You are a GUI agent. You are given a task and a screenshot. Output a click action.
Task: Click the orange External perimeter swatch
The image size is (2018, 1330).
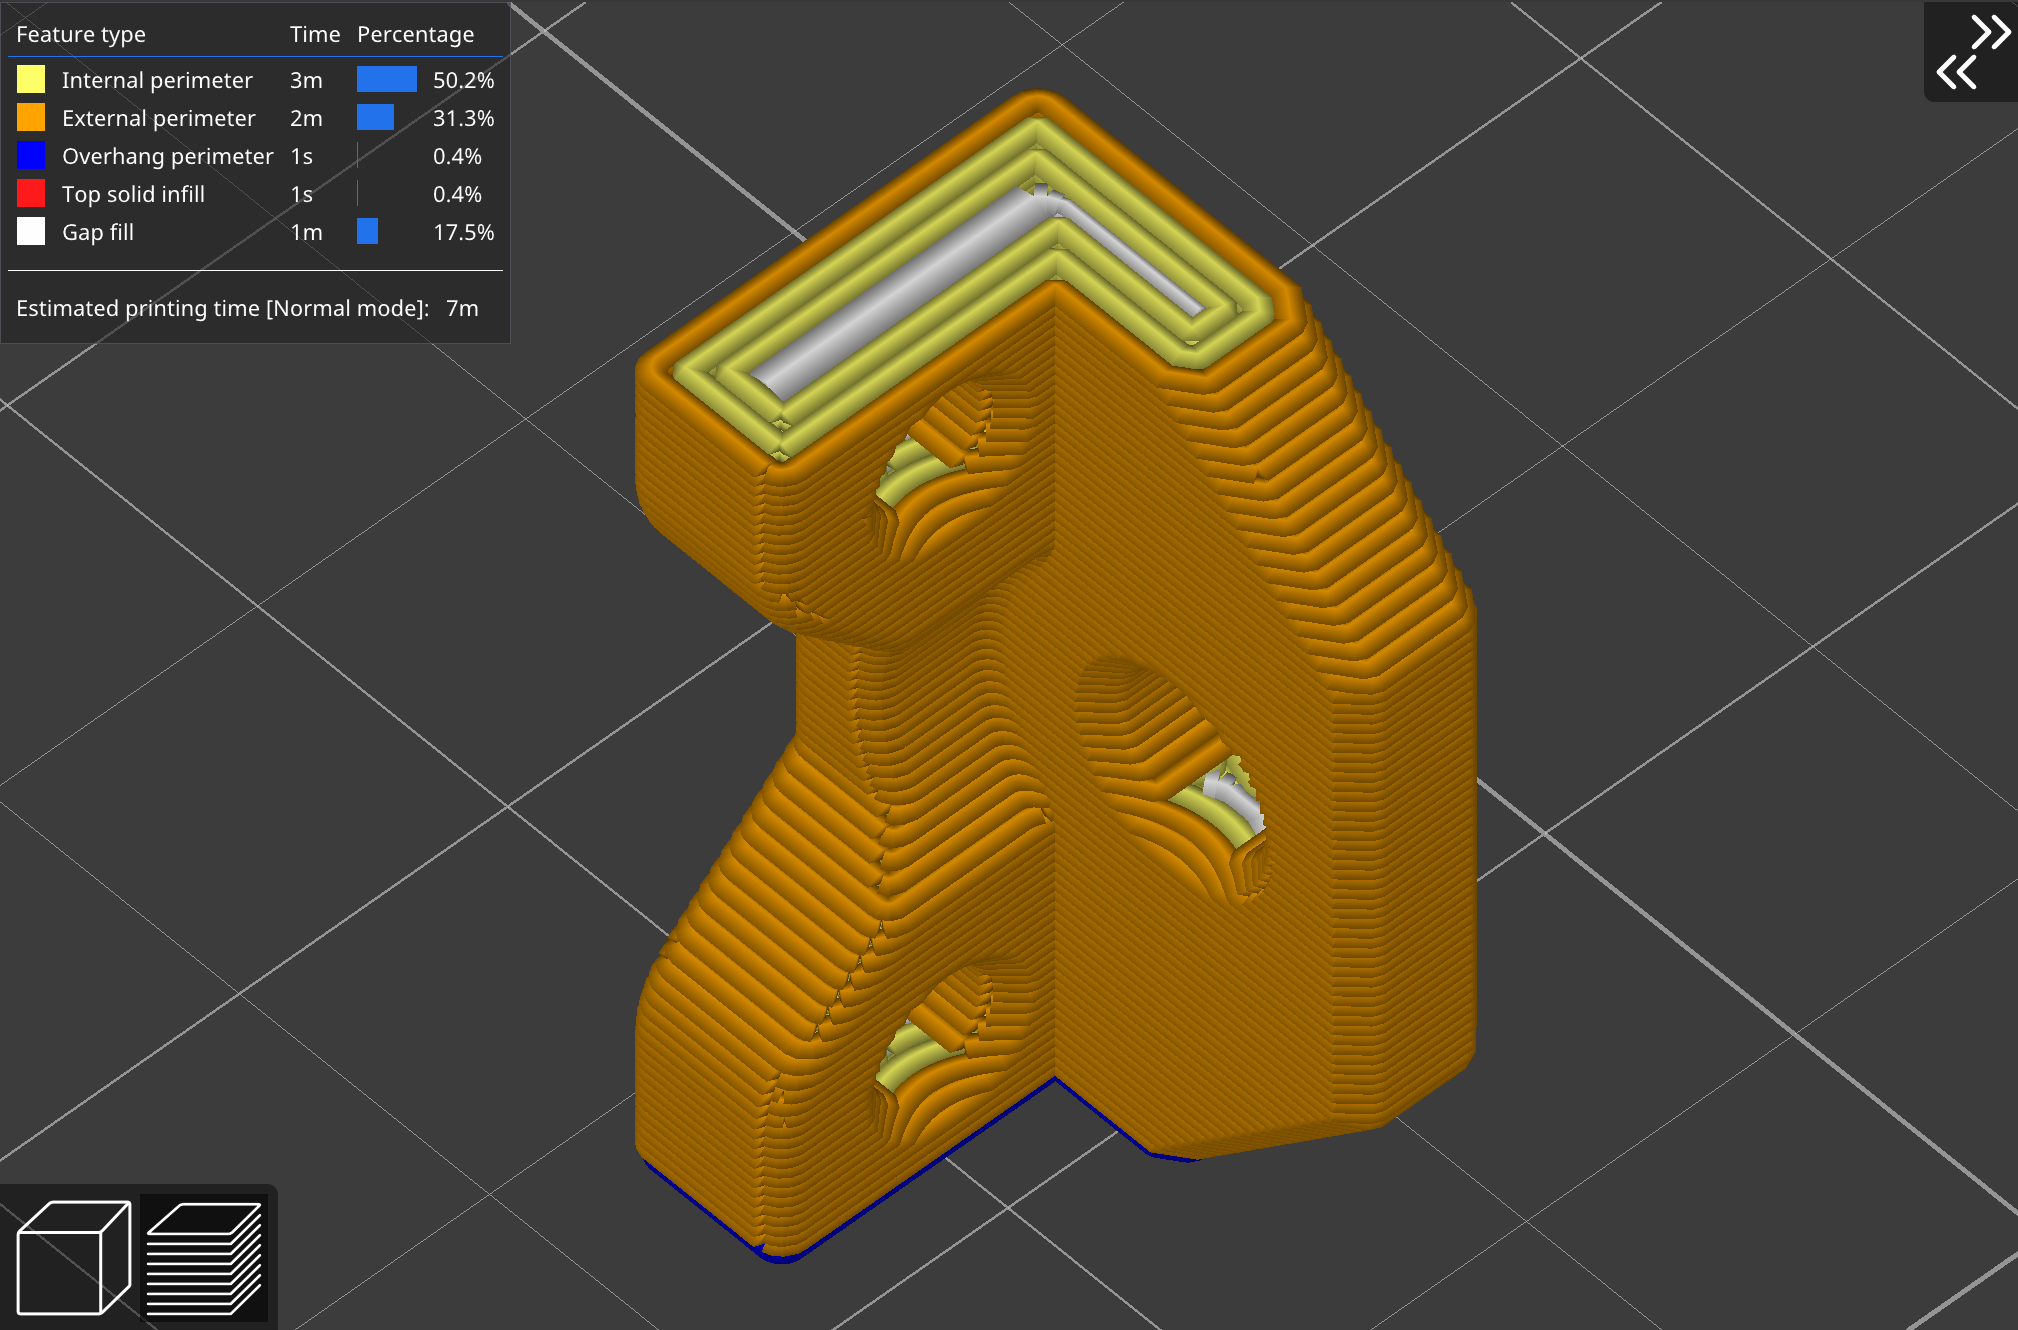pos(31,118)
